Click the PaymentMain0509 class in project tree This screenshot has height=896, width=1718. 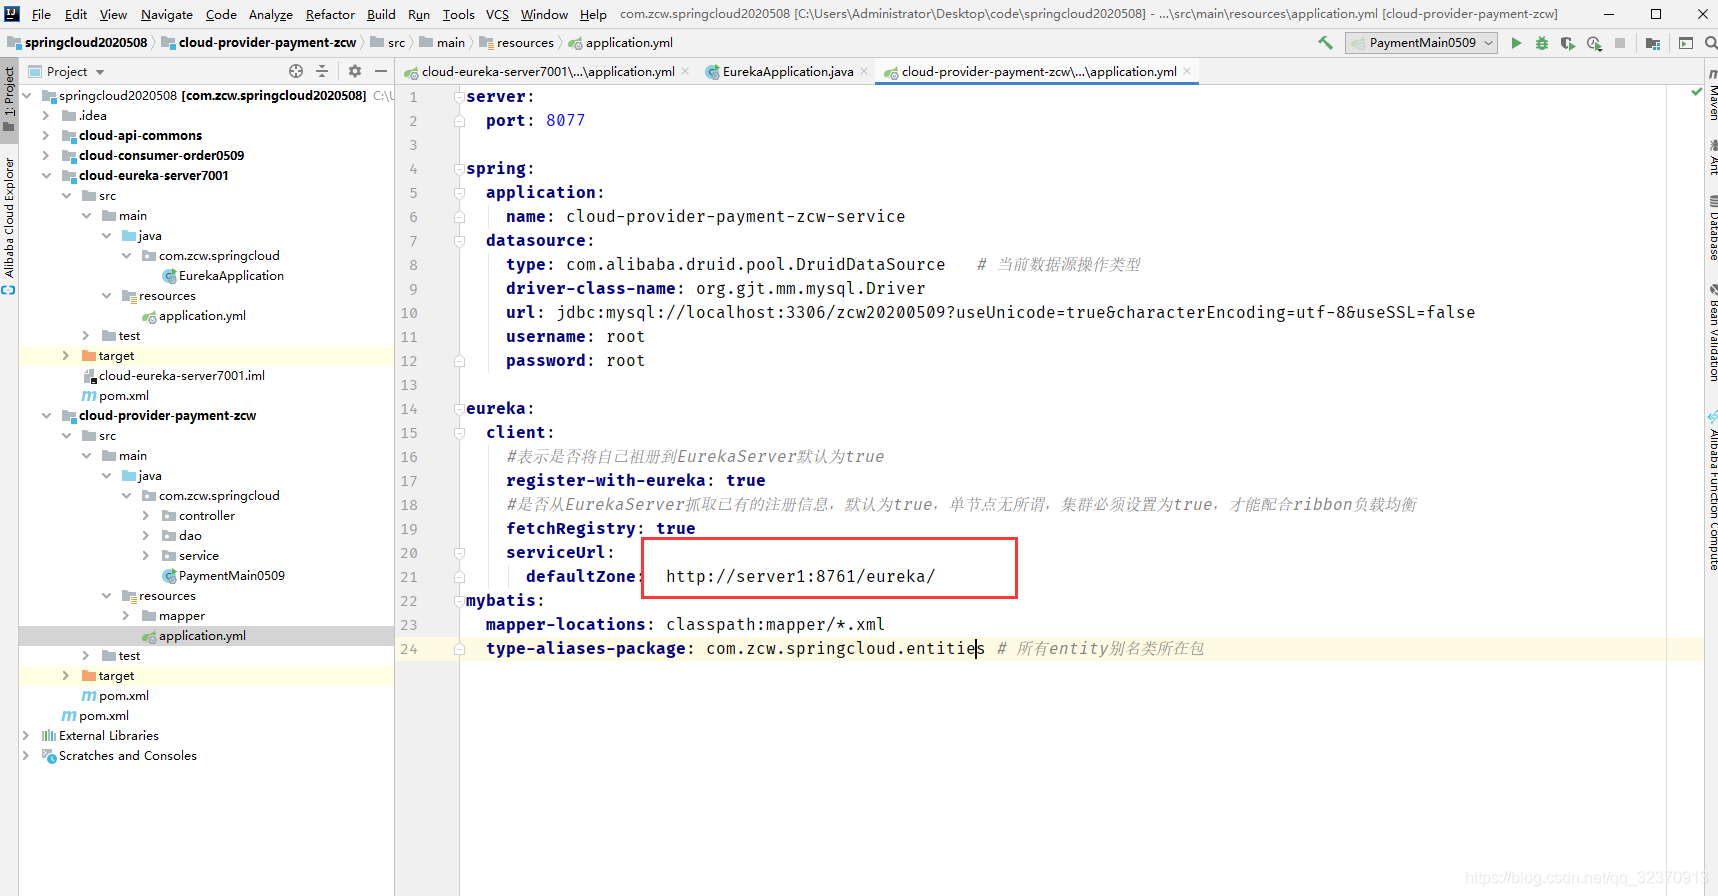pos(231,576)
